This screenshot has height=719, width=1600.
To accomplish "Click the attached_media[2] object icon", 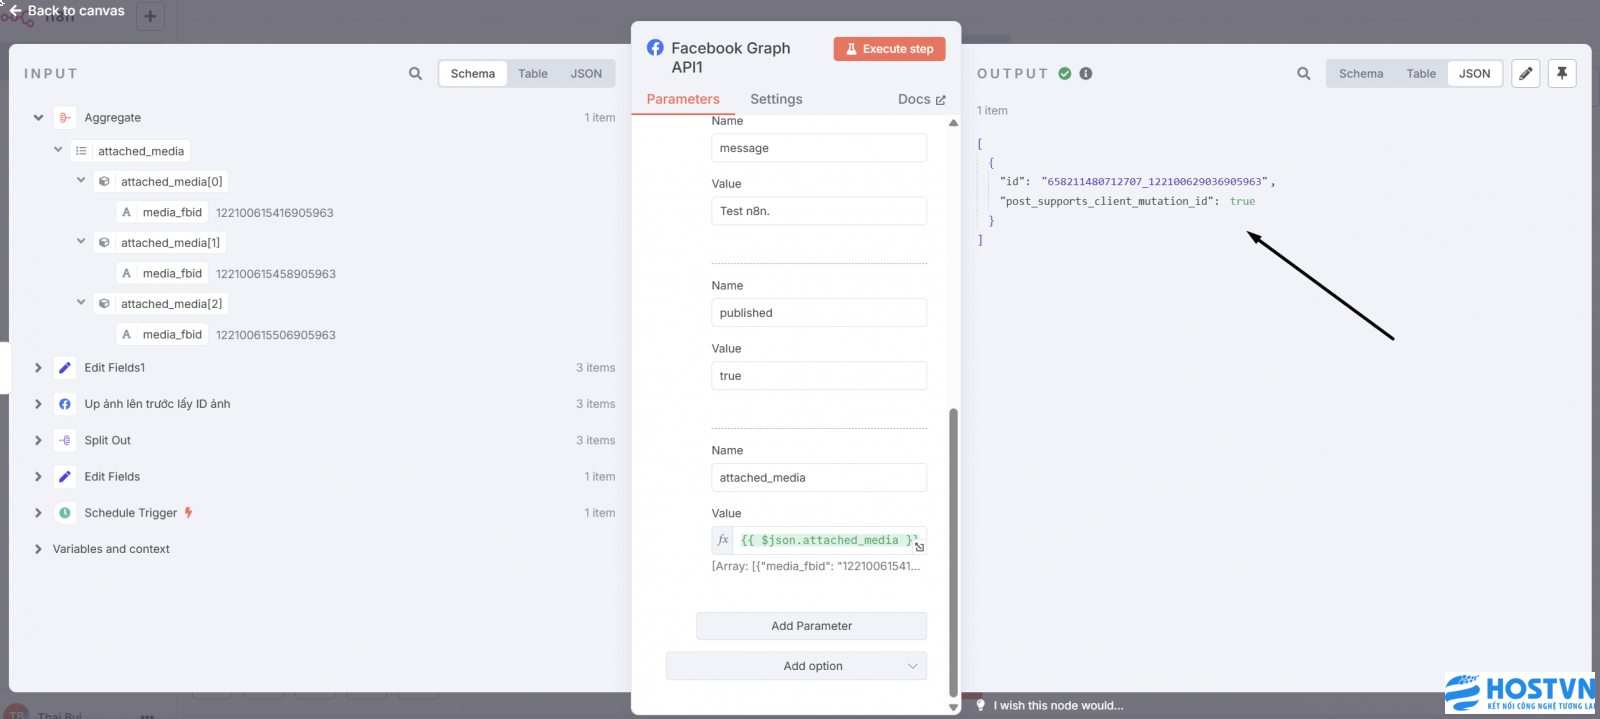I will tap(104, 304).
